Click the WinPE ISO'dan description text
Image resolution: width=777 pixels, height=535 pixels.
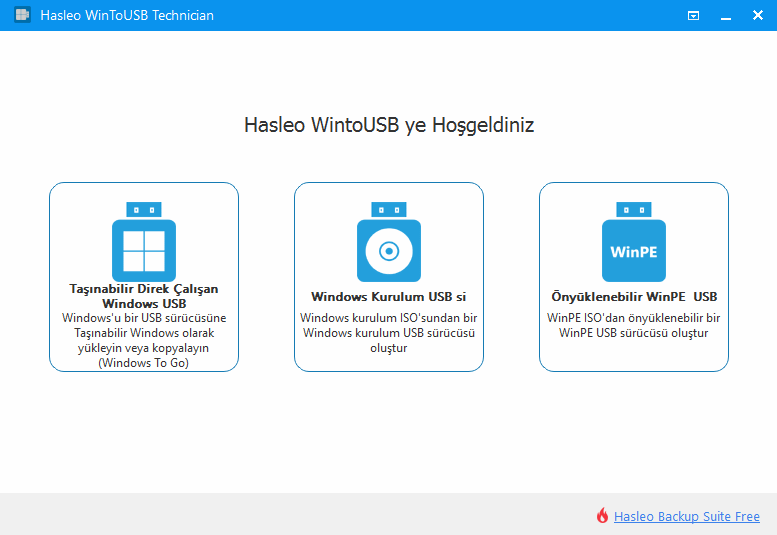[634, 325]
